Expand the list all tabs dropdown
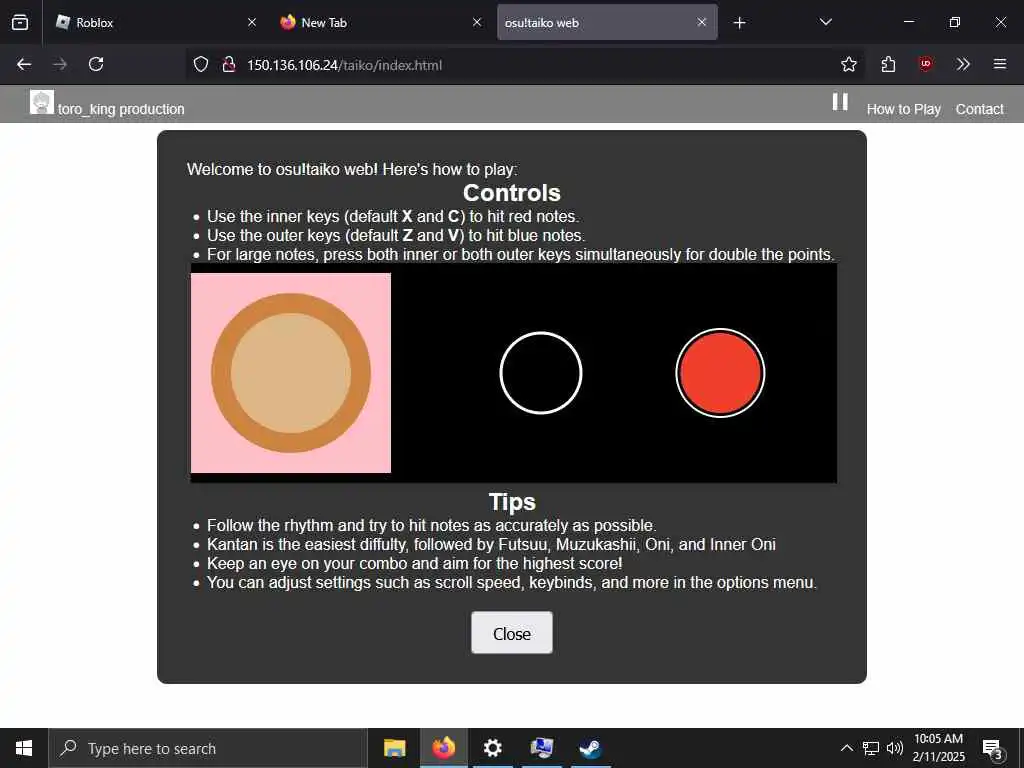Viewport: 1024px width, 768px height. (825, 22)
